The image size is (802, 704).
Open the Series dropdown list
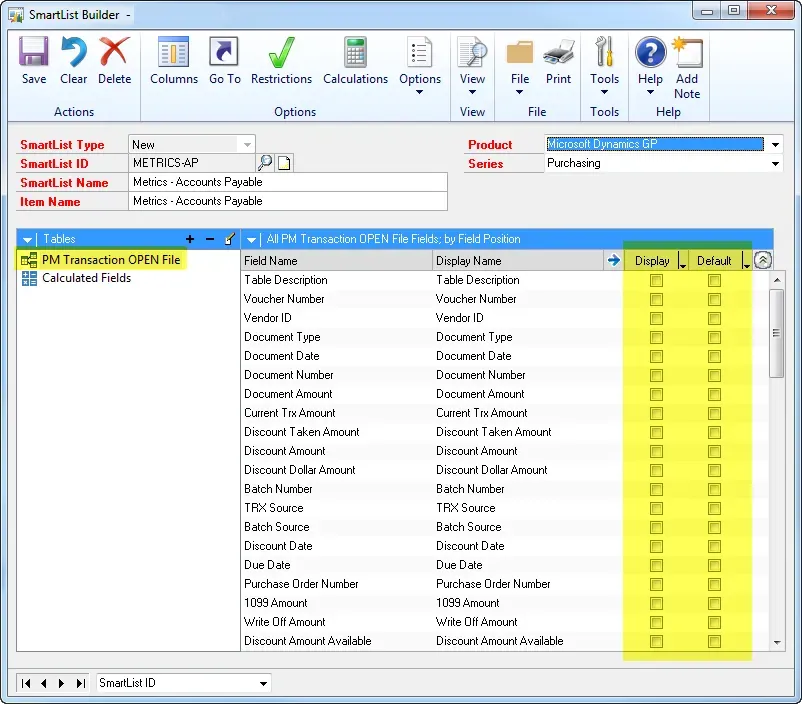[x=775, y=164]
